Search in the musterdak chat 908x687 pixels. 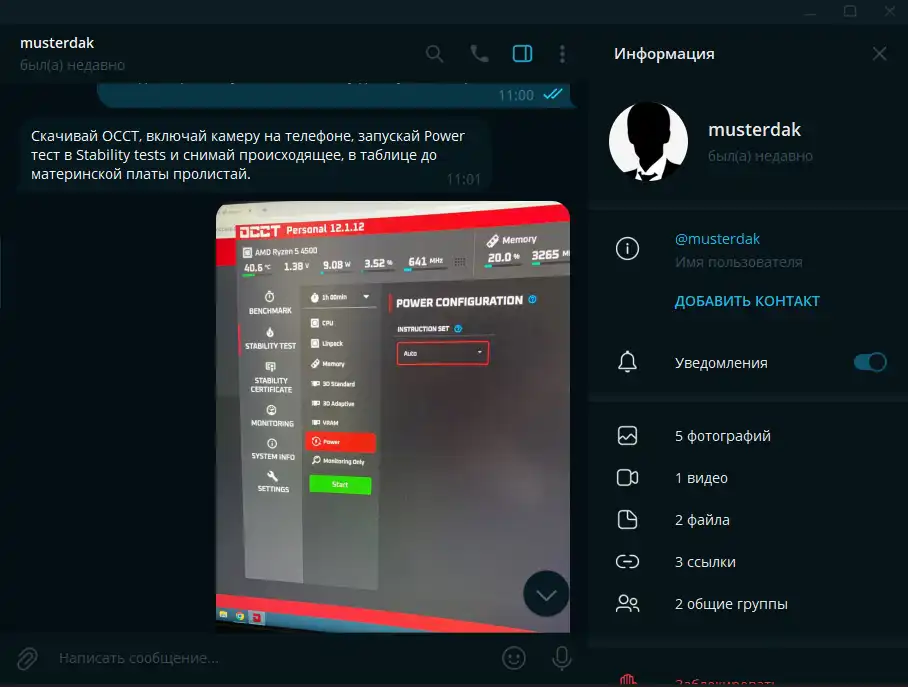(x=434, y=54)
